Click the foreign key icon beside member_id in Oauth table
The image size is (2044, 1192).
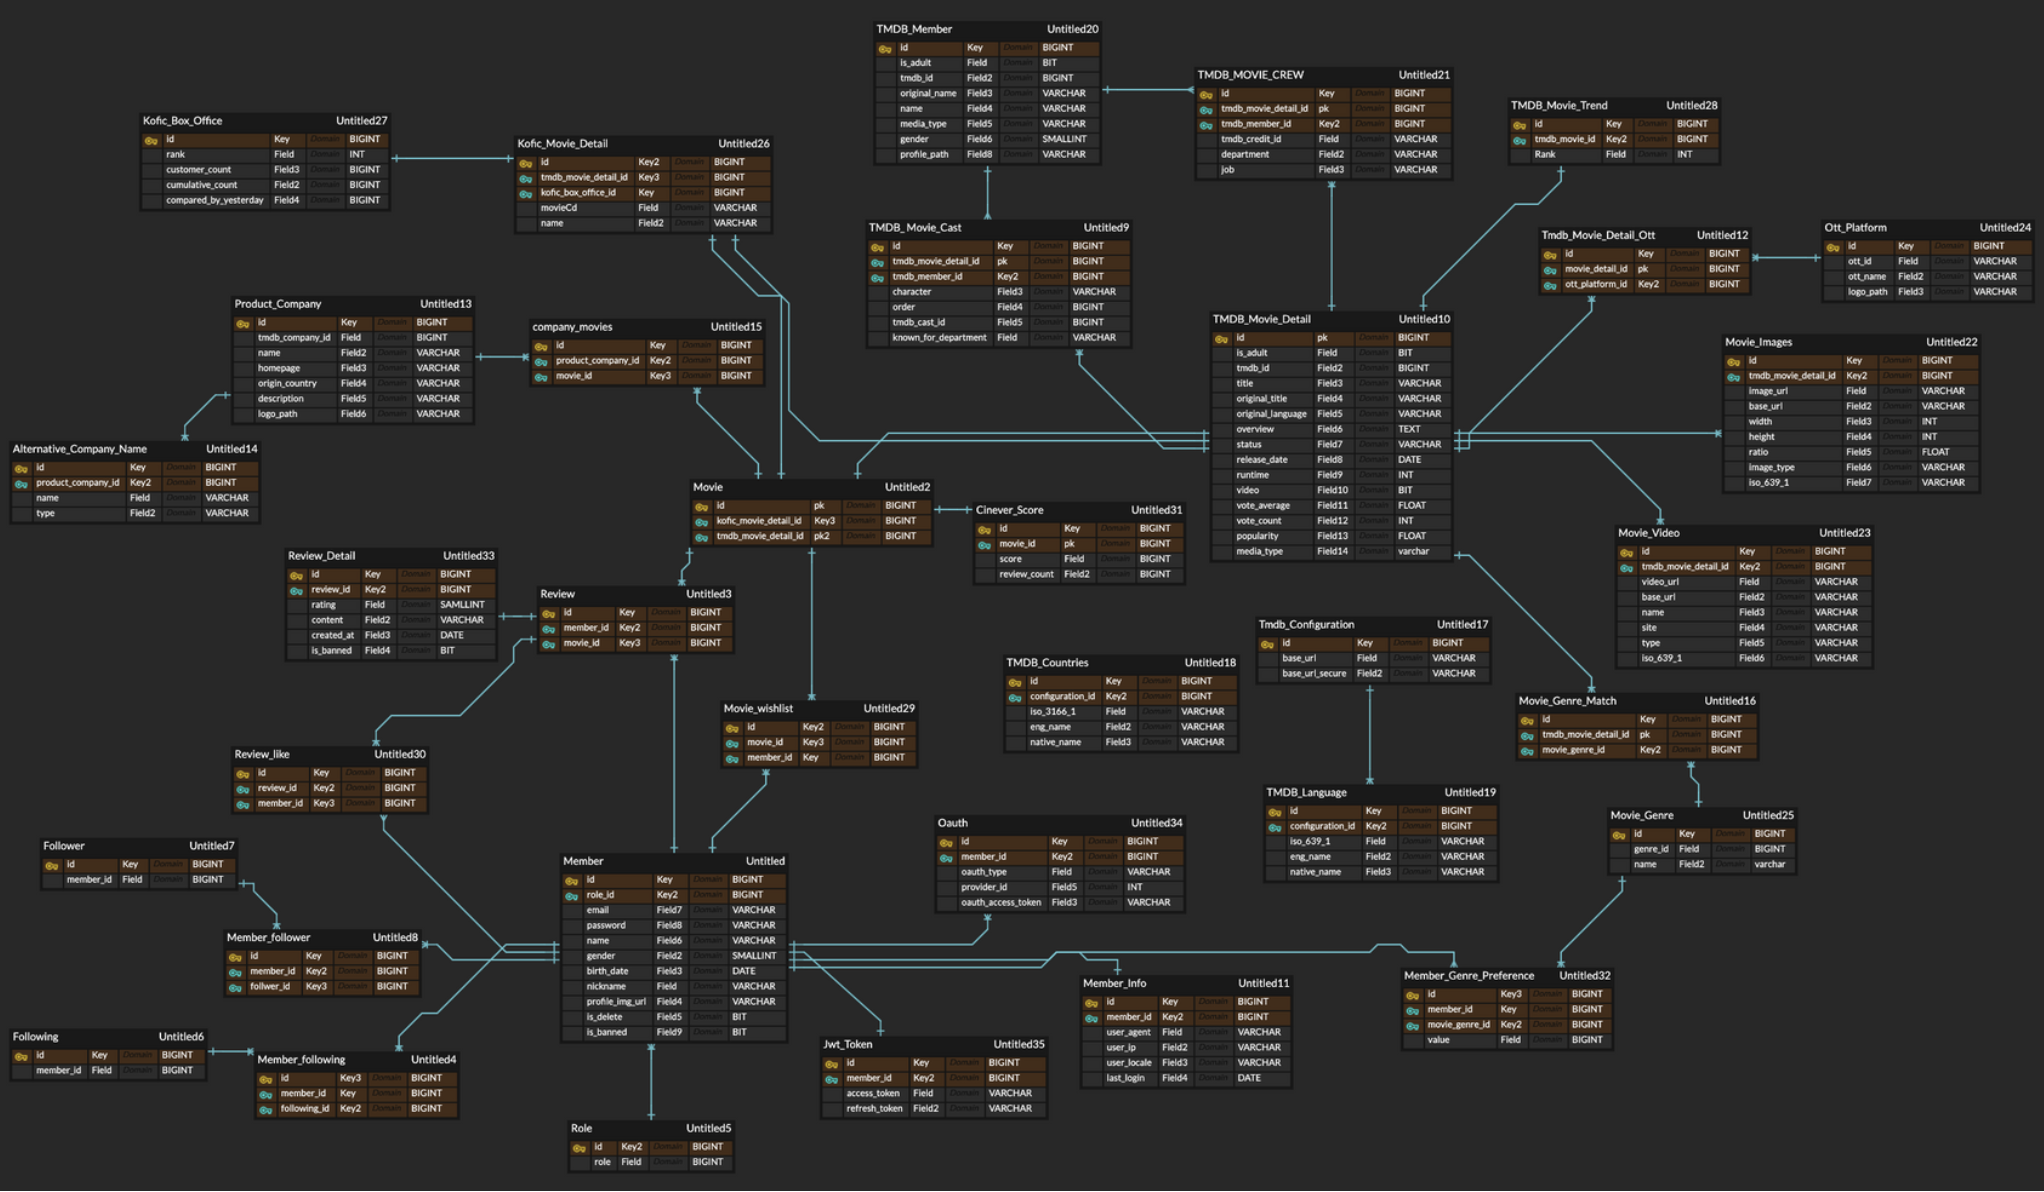(x=946, y=858)
